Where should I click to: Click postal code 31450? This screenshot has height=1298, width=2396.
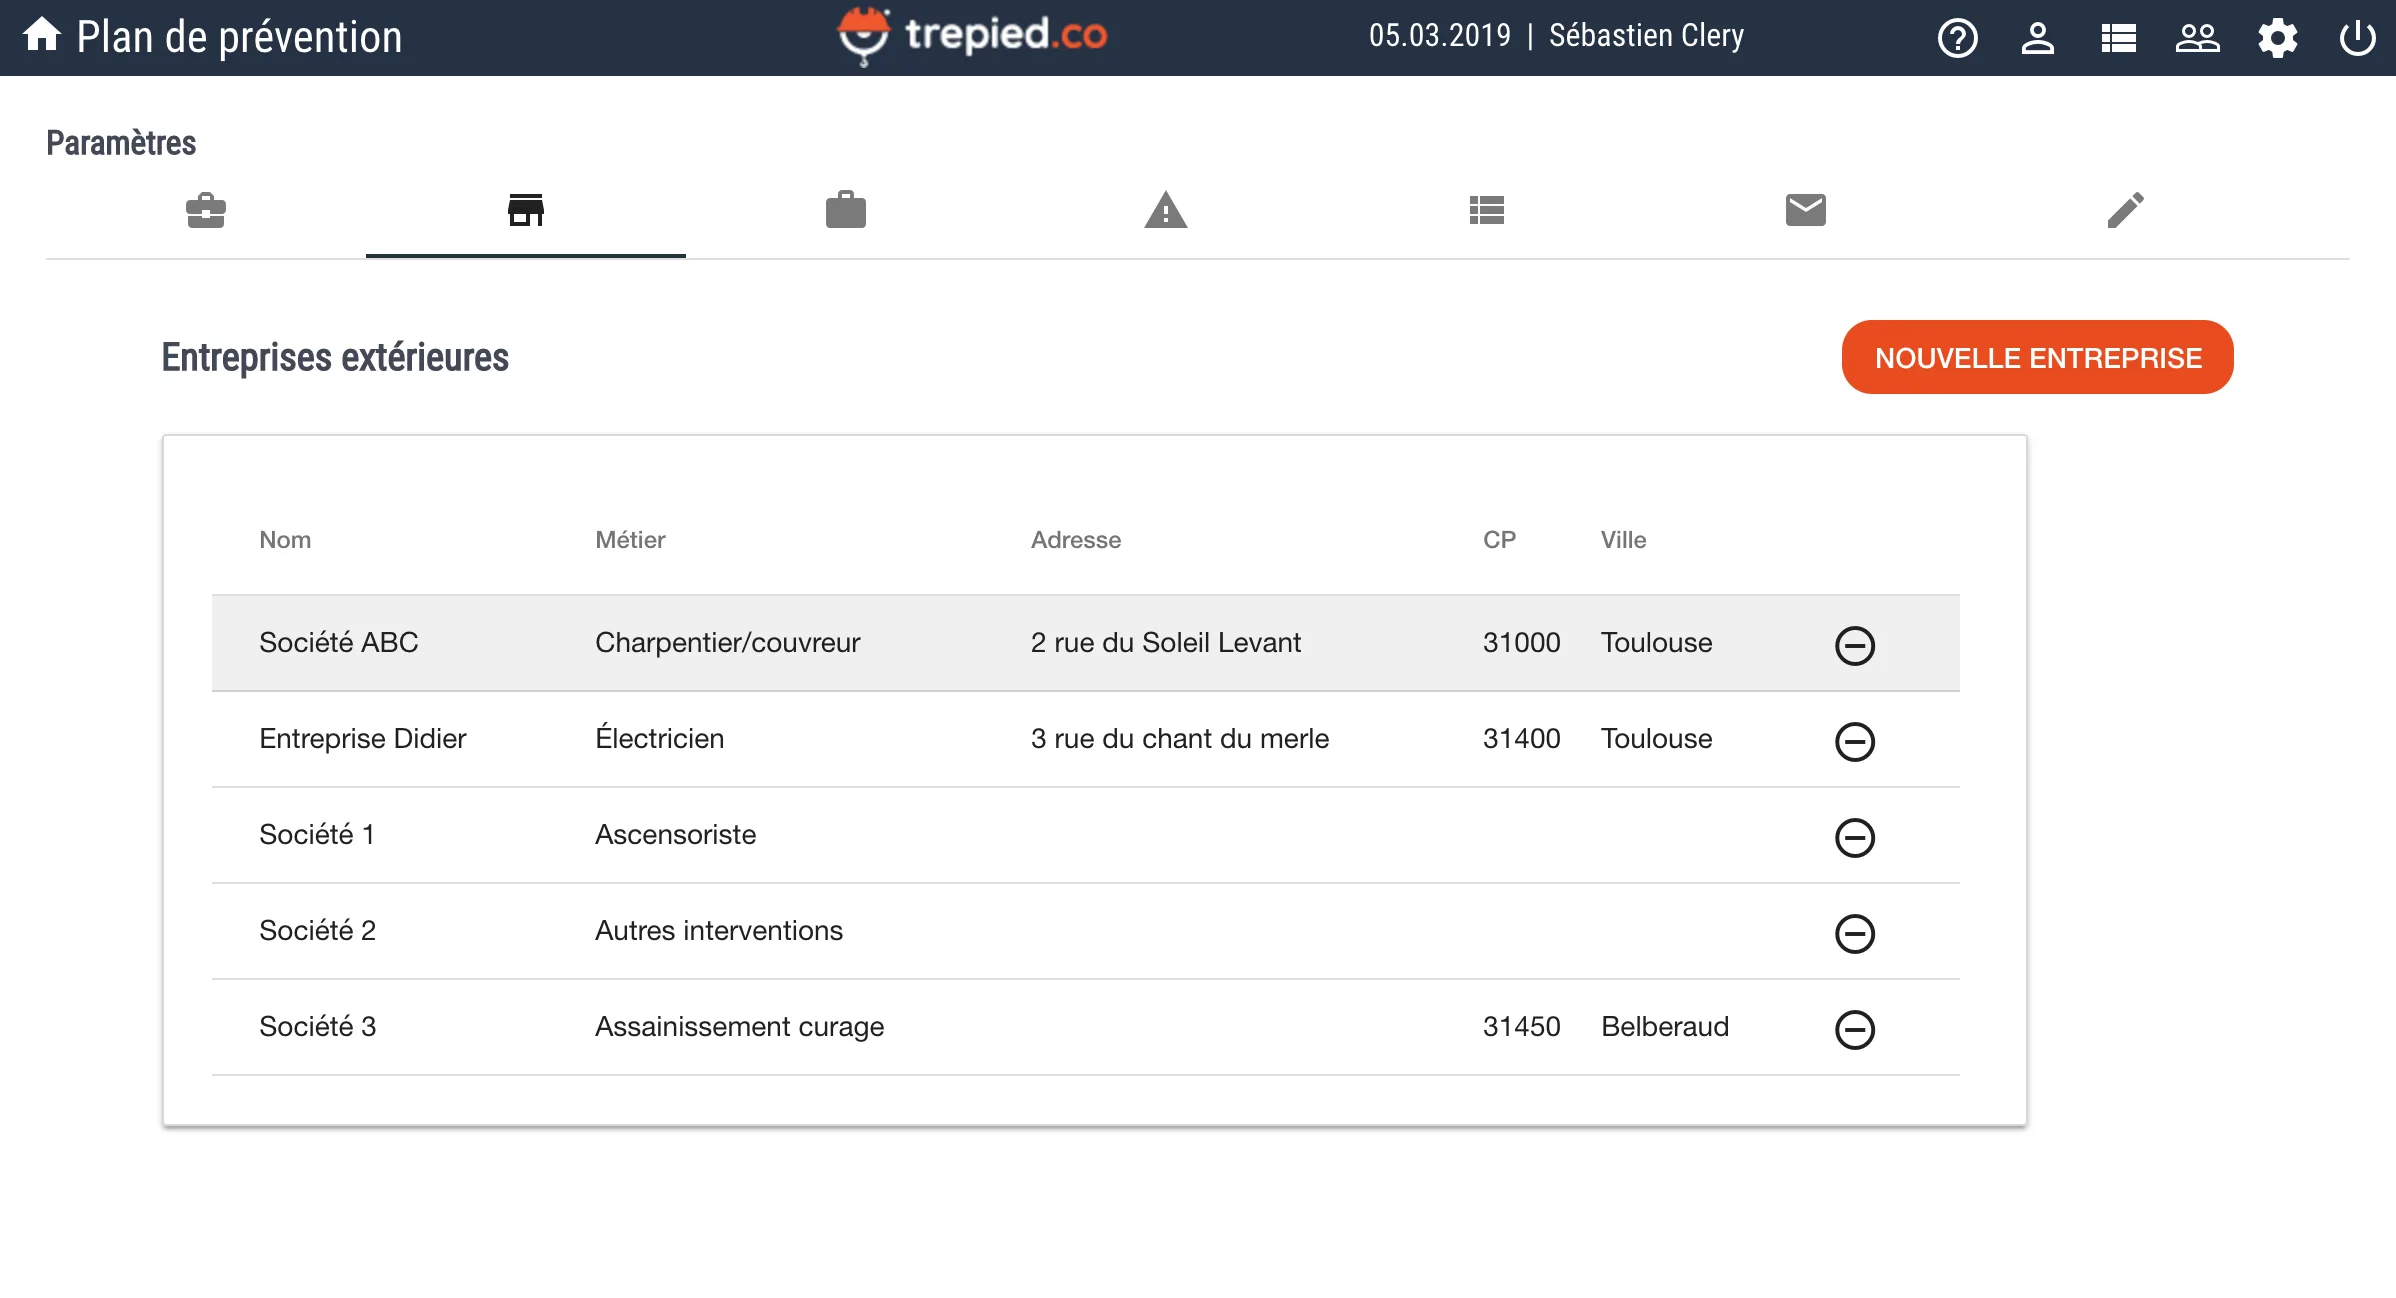click(1521, 1026)
